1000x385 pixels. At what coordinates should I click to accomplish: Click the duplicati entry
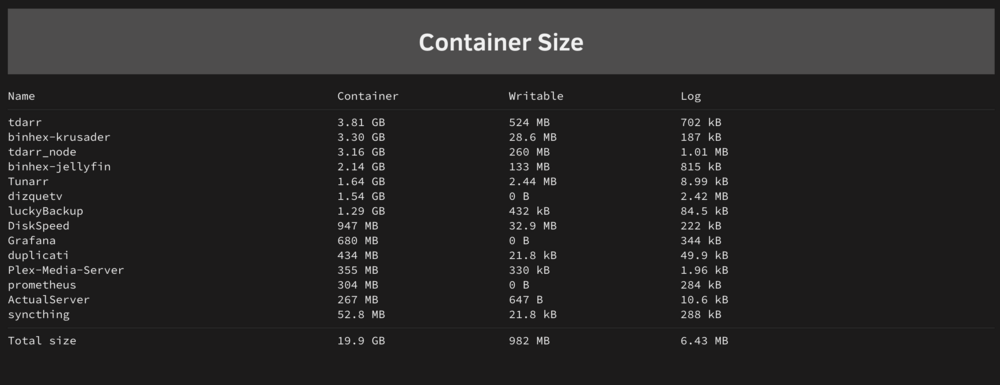coord(38,256)
